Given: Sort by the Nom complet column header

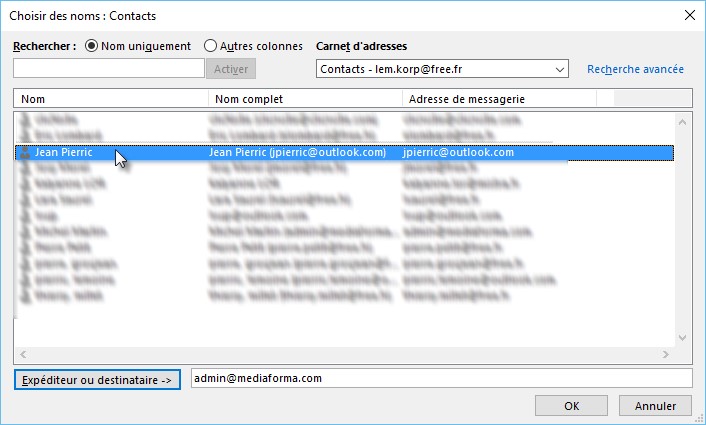Looking at the screenshot, I should [305, 99].
